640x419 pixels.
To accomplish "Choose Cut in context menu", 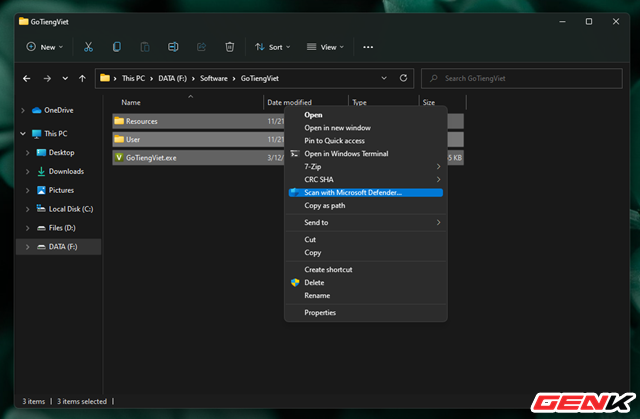I will [365, 239].
